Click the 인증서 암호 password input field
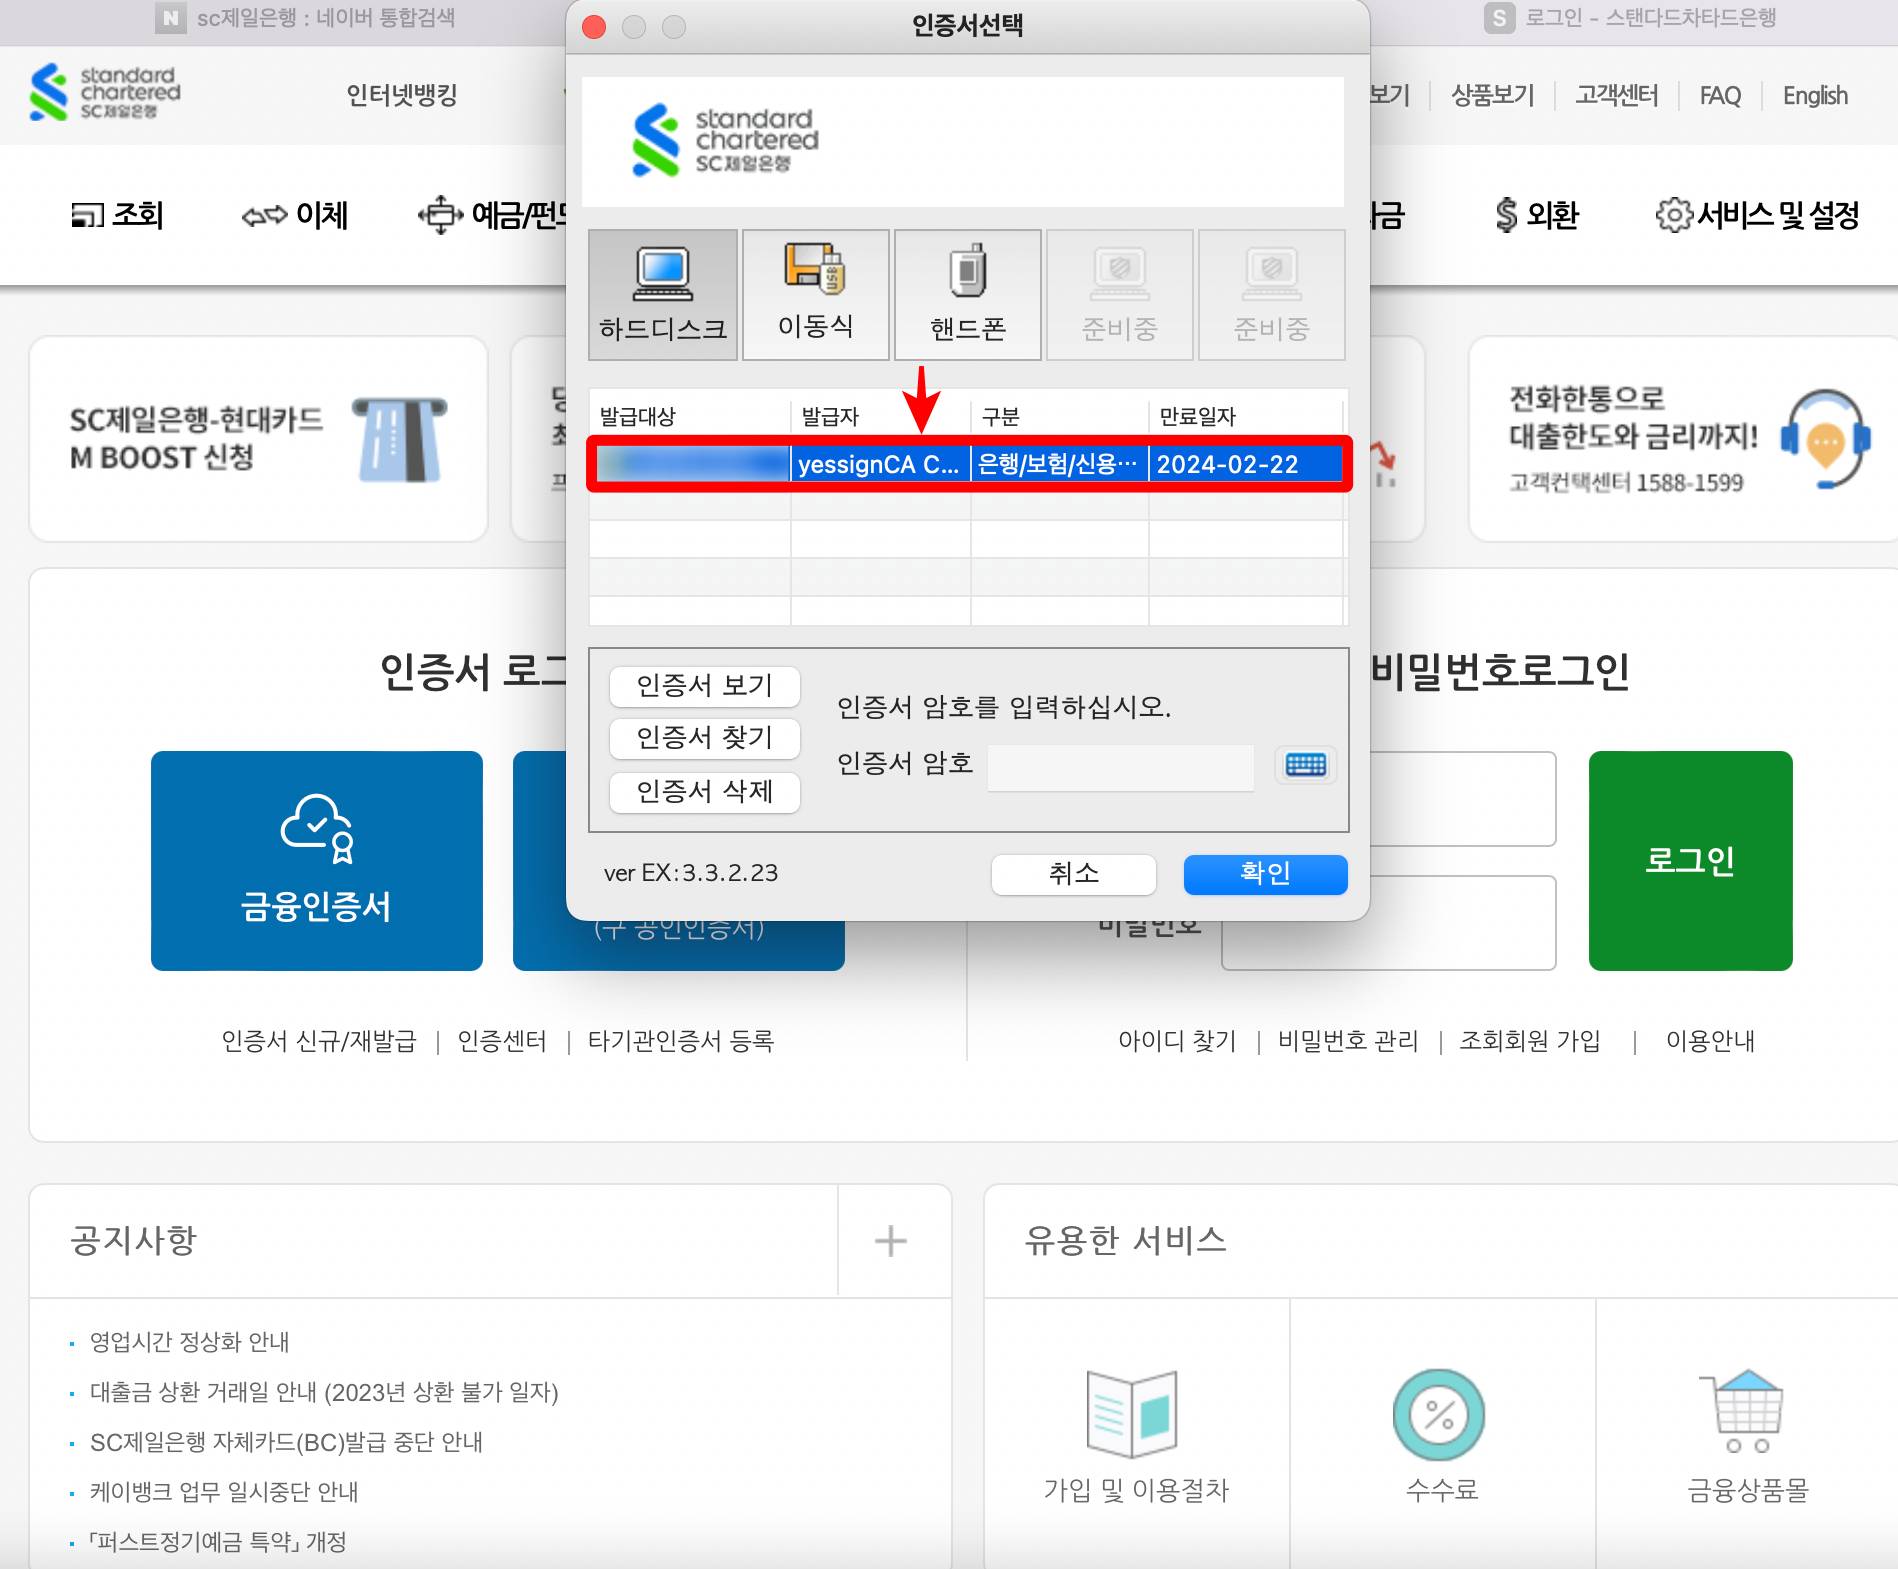Viewport: 1898px width, 1569px height. pos(1118,766)
